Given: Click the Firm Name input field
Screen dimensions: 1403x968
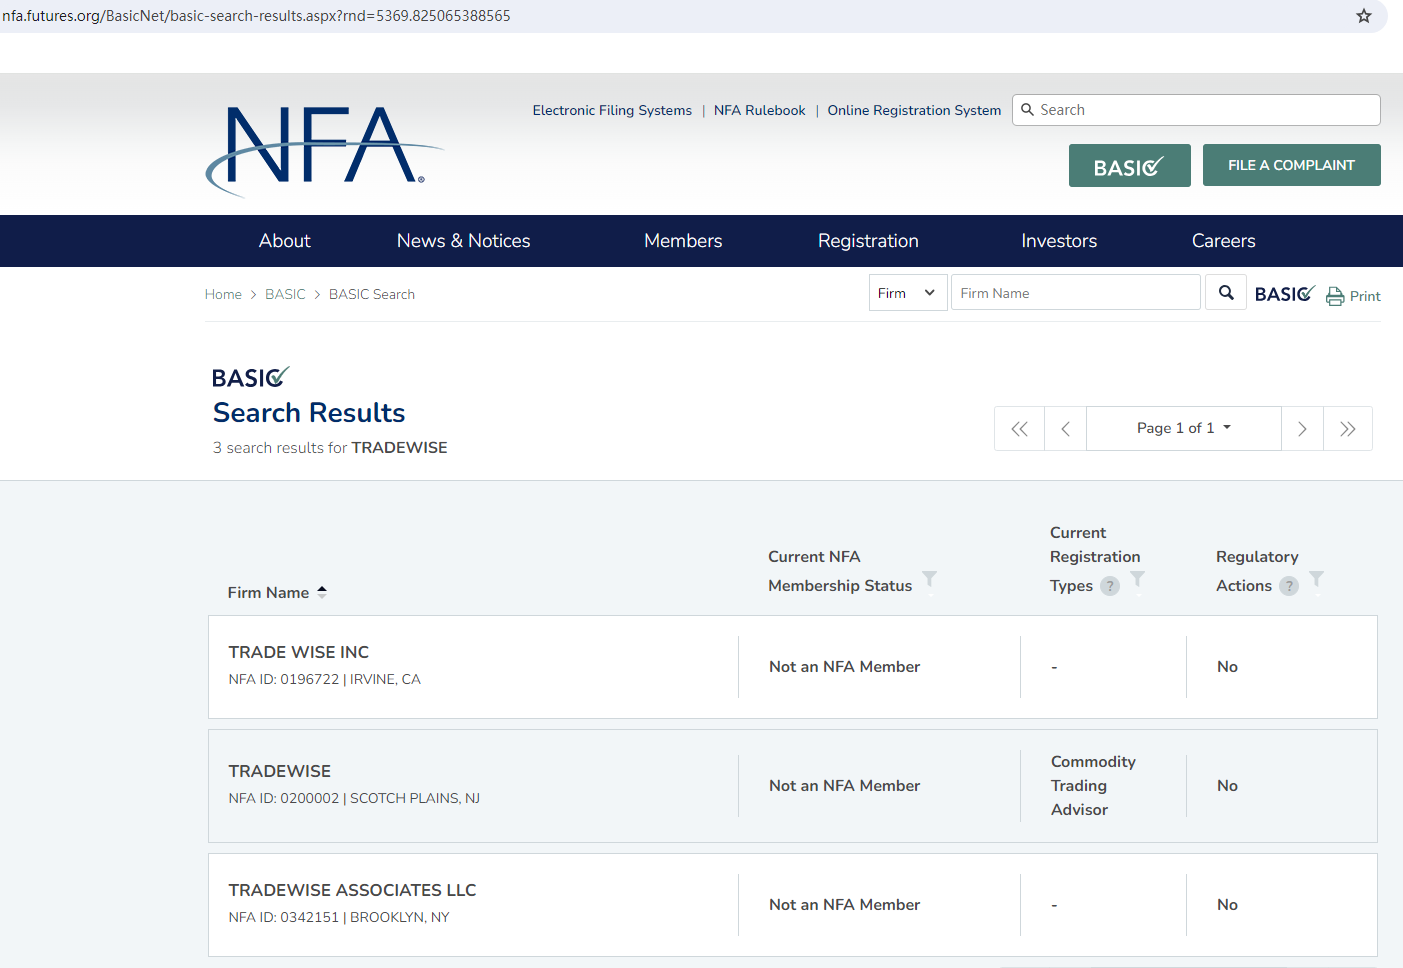Looking at the screenshot, I should (x=1075, y=293).
